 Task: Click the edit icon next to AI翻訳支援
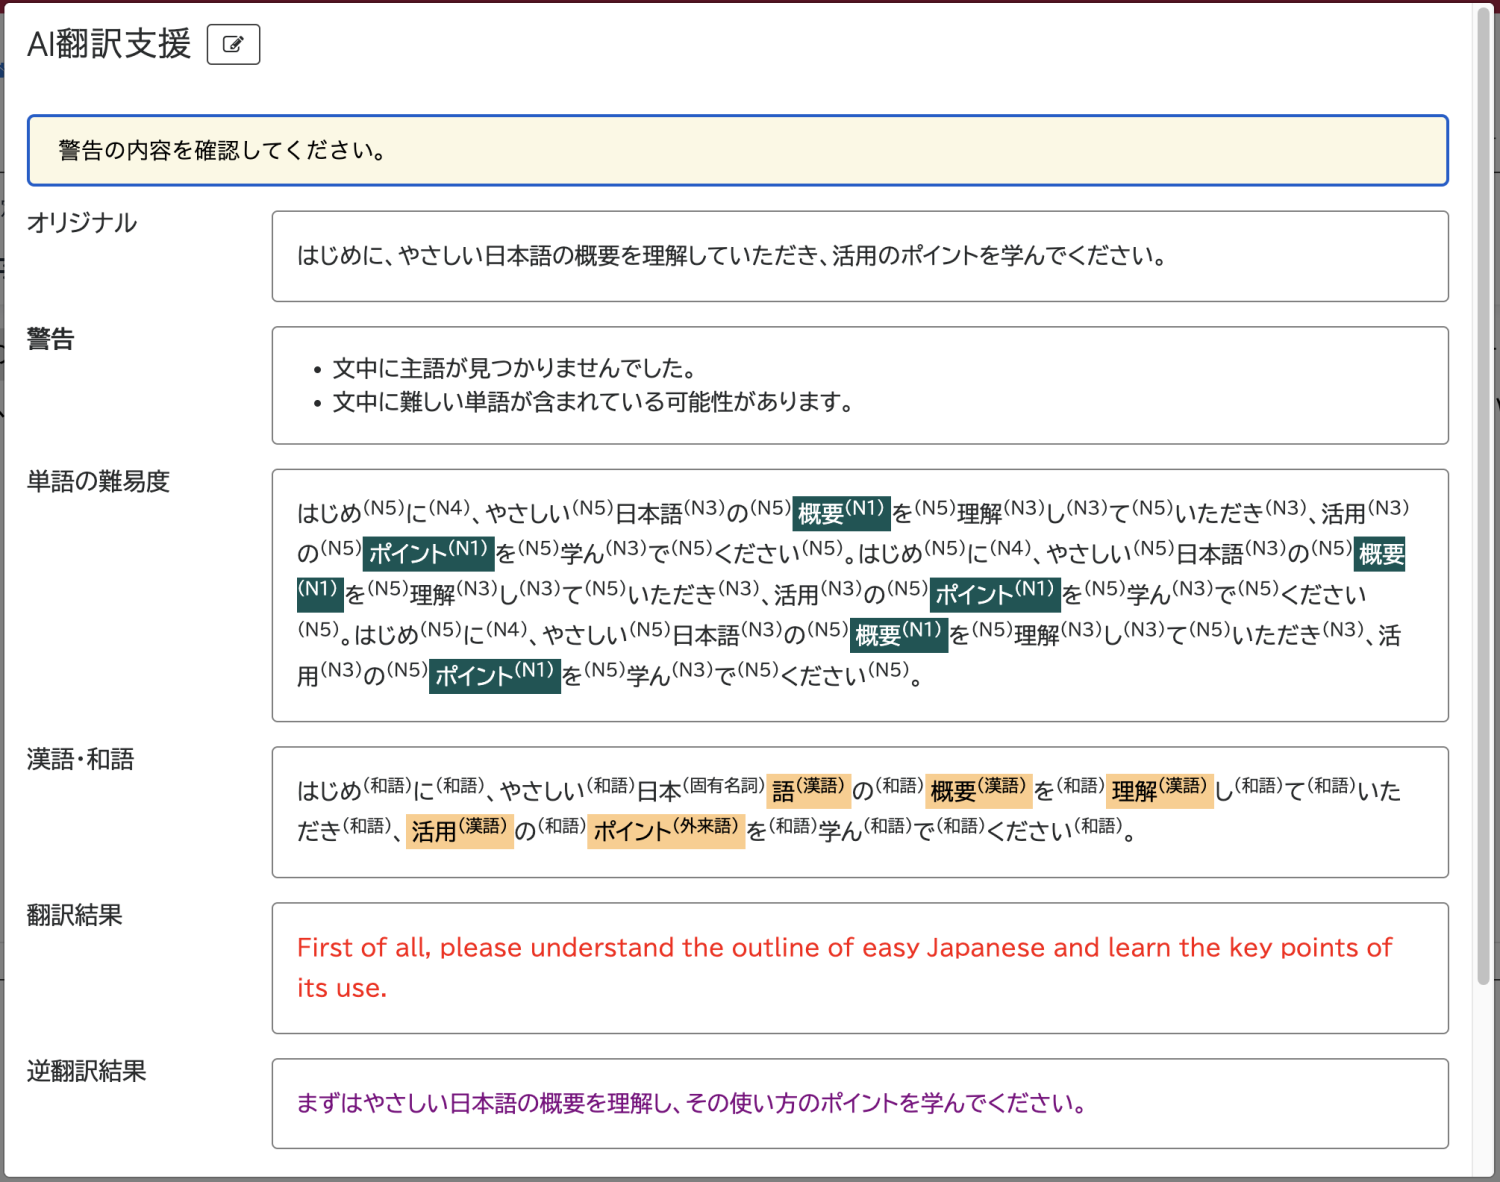pyautogui.click(x=233, y=45)
